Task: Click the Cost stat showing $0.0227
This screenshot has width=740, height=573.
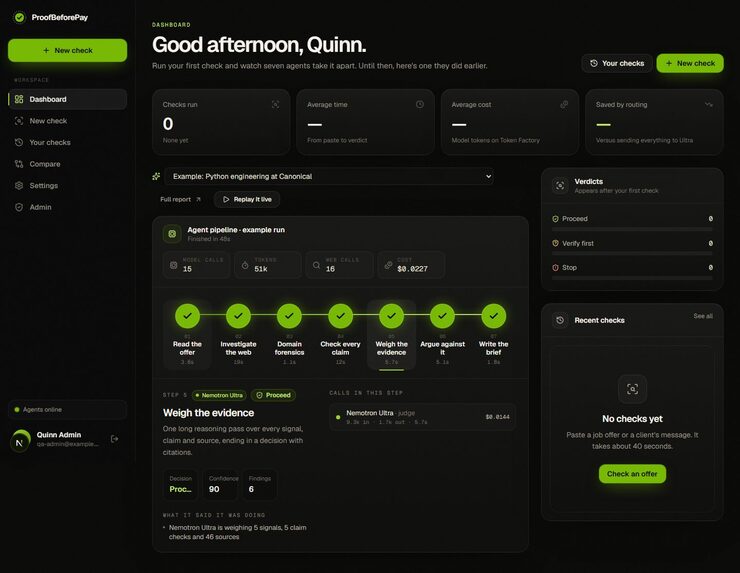Action: coord(411,265)
